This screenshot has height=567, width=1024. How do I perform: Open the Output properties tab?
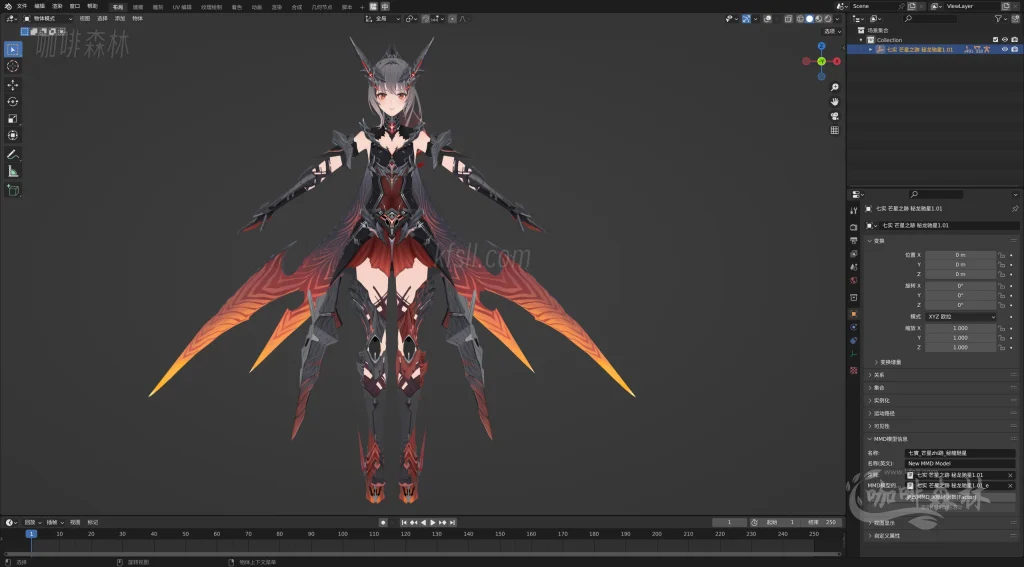[x=853, y=240]
